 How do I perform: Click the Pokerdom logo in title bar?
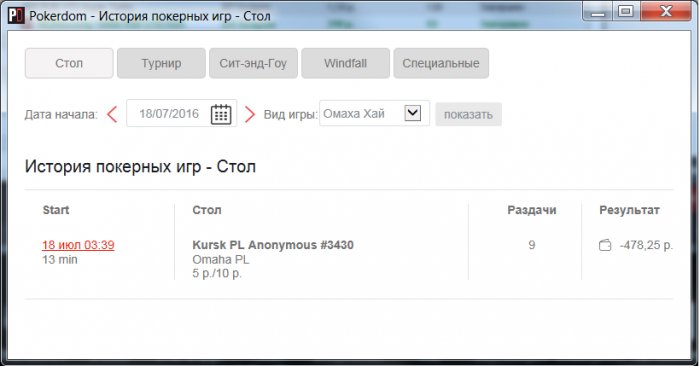(16, 16)
